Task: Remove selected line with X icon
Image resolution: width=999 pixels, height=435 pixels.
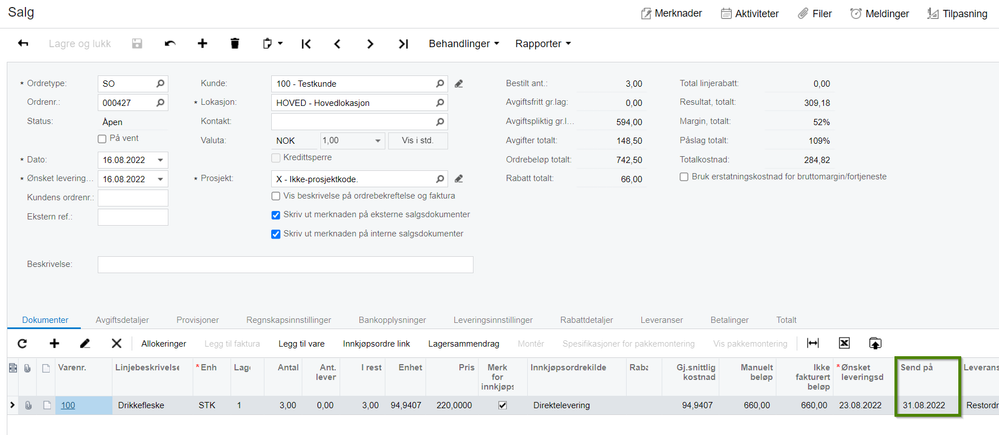Action: [117, 343]
